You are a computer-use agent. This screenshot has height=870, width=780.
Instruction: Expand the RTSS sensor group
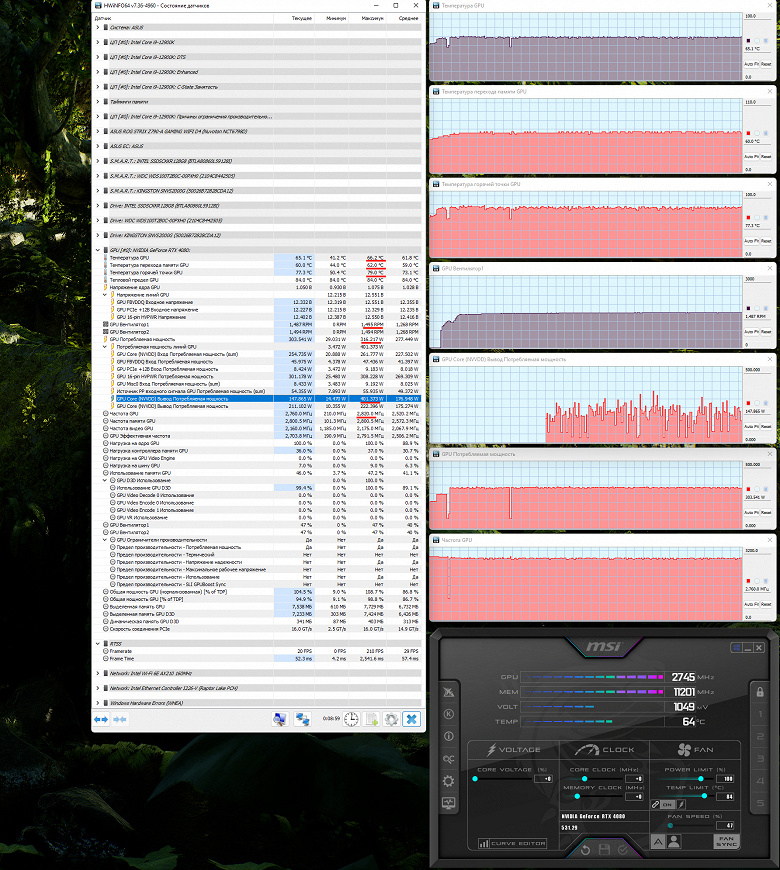pos(98,644)
